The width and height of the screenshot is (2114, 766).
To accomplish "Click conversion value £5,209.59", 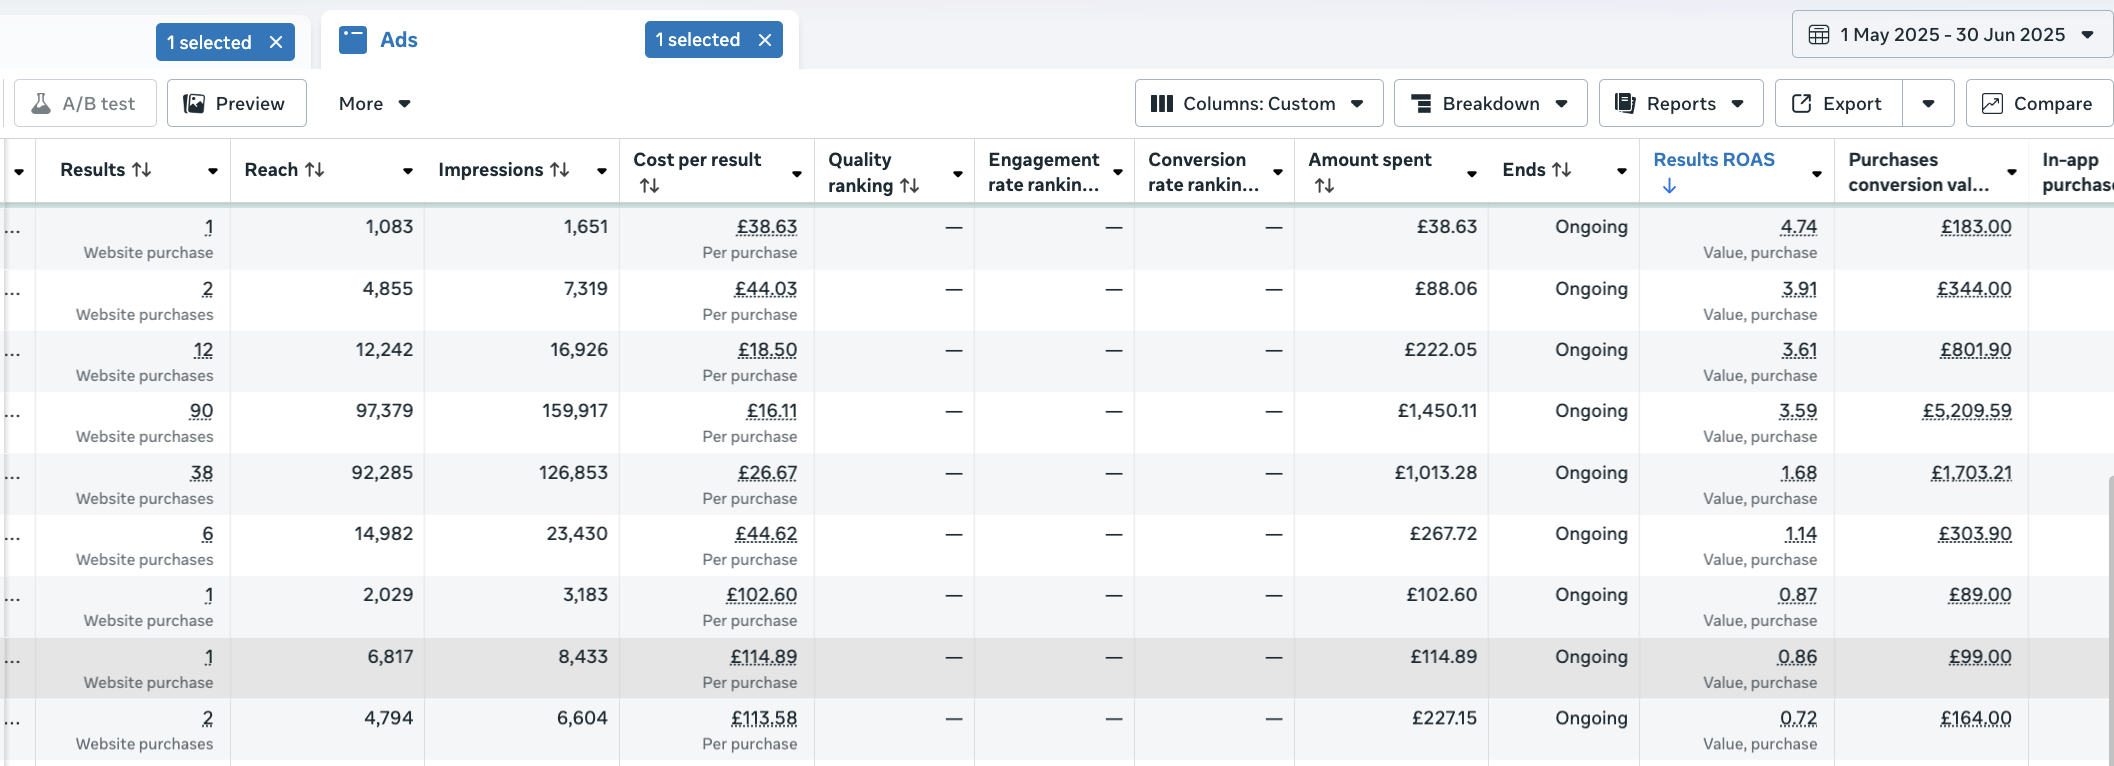I will coord(1967,411).
